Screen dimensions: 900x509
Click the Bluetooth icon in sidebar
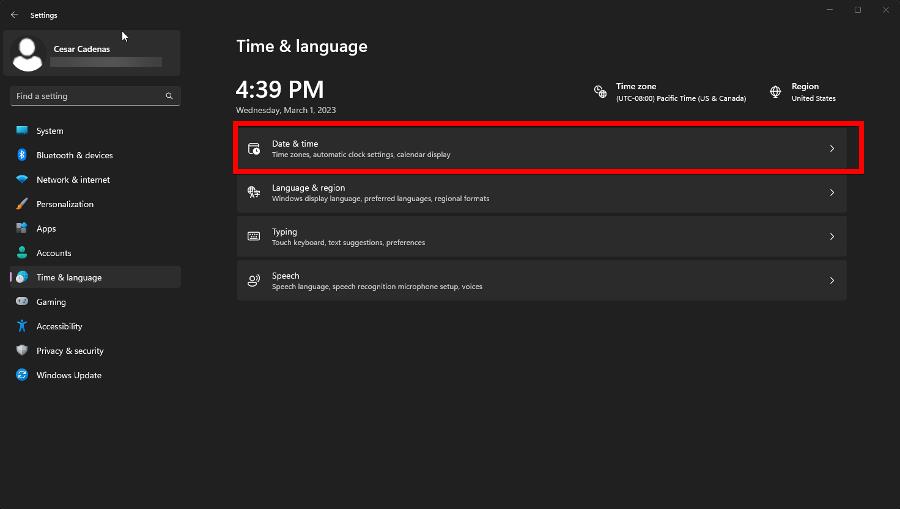coord(22,154)
